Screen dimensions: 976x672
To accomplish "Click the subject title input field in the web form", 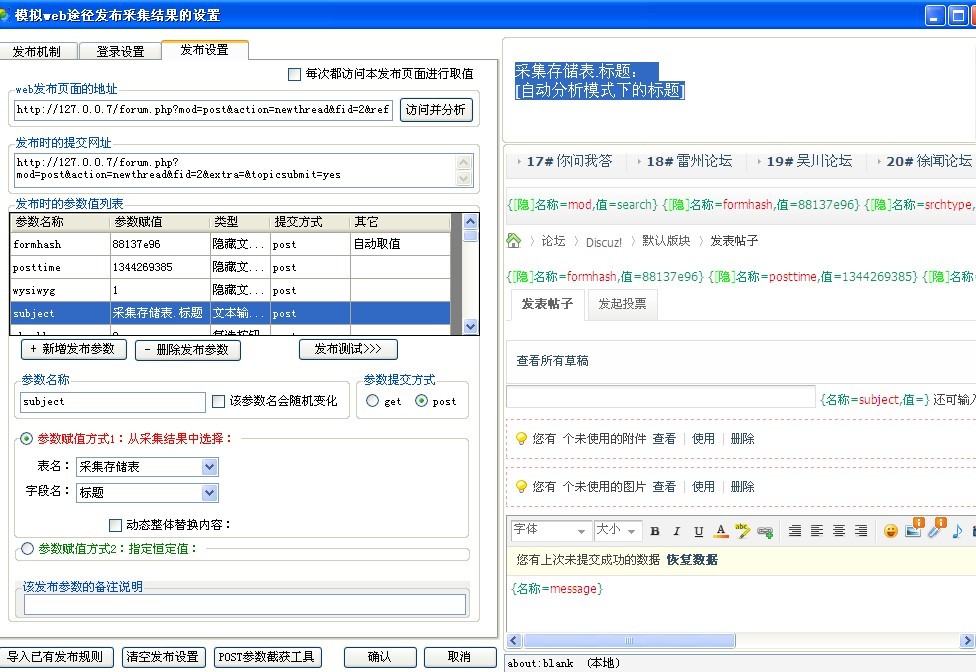I will coord(660,398).
